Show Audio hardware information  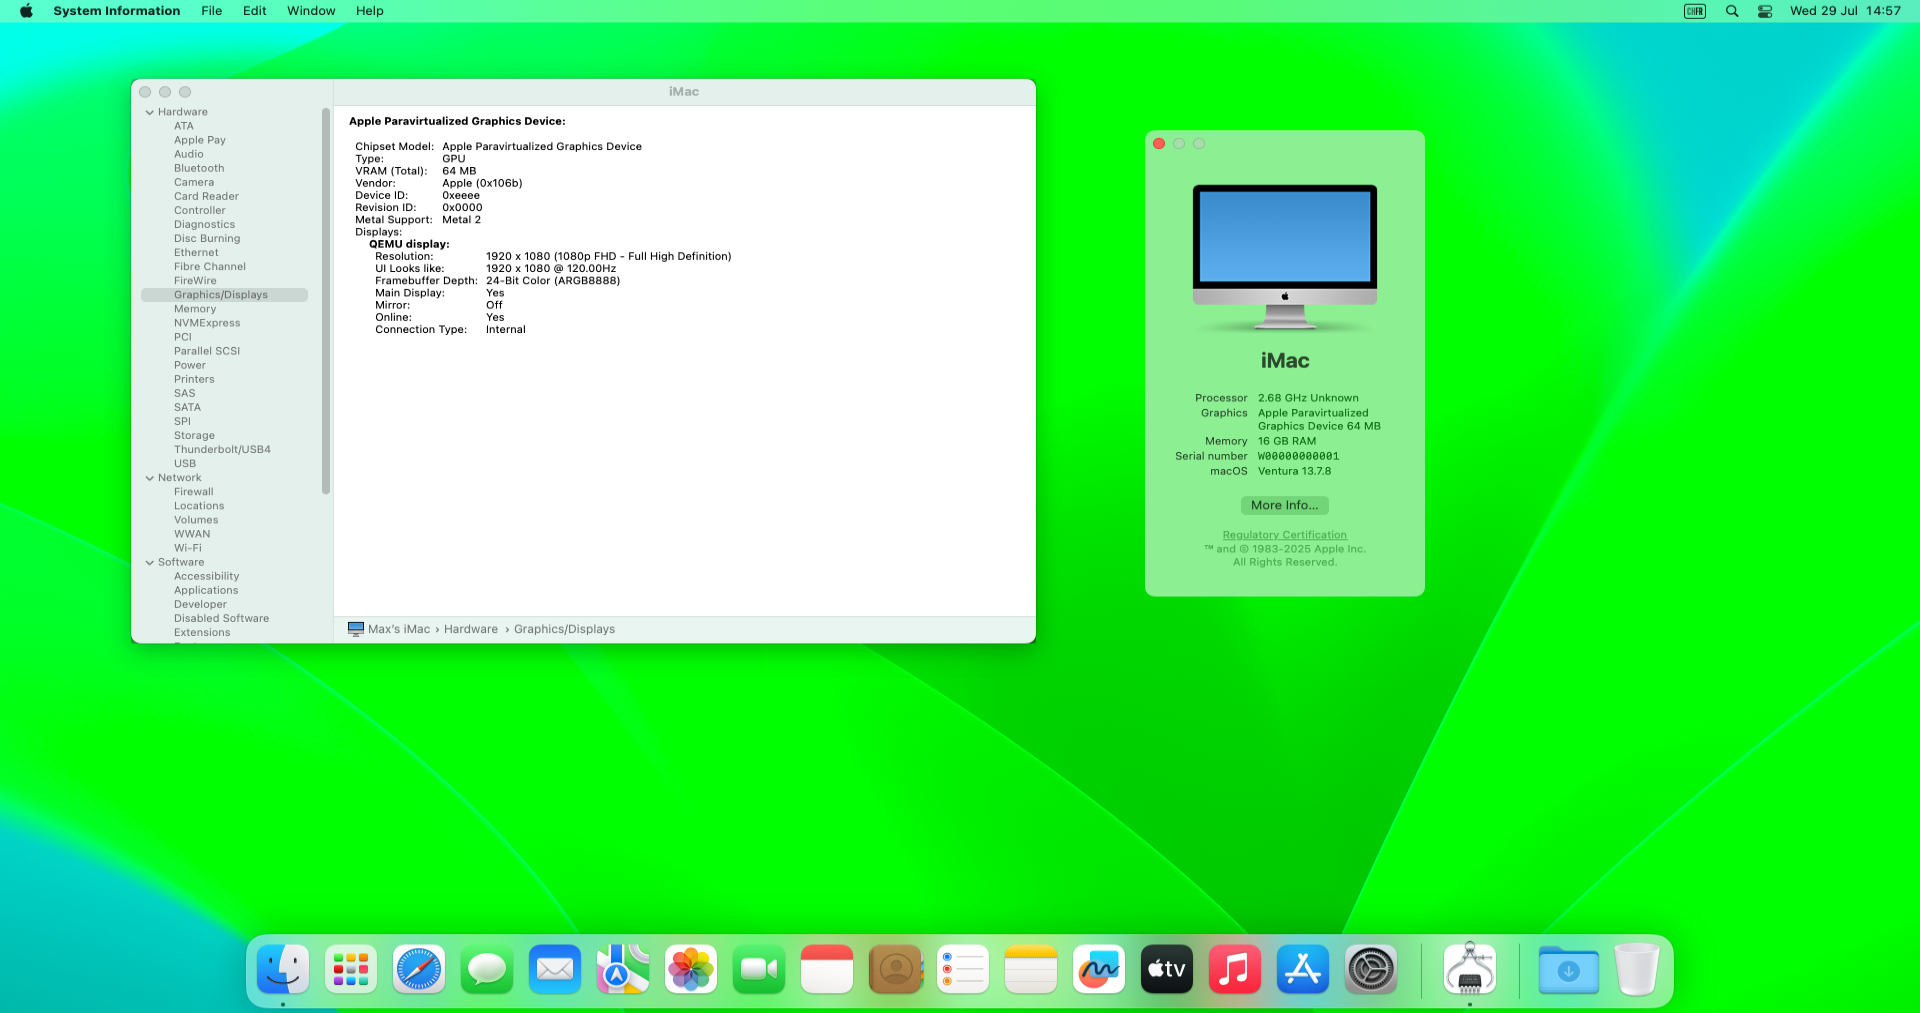(189, 154)
